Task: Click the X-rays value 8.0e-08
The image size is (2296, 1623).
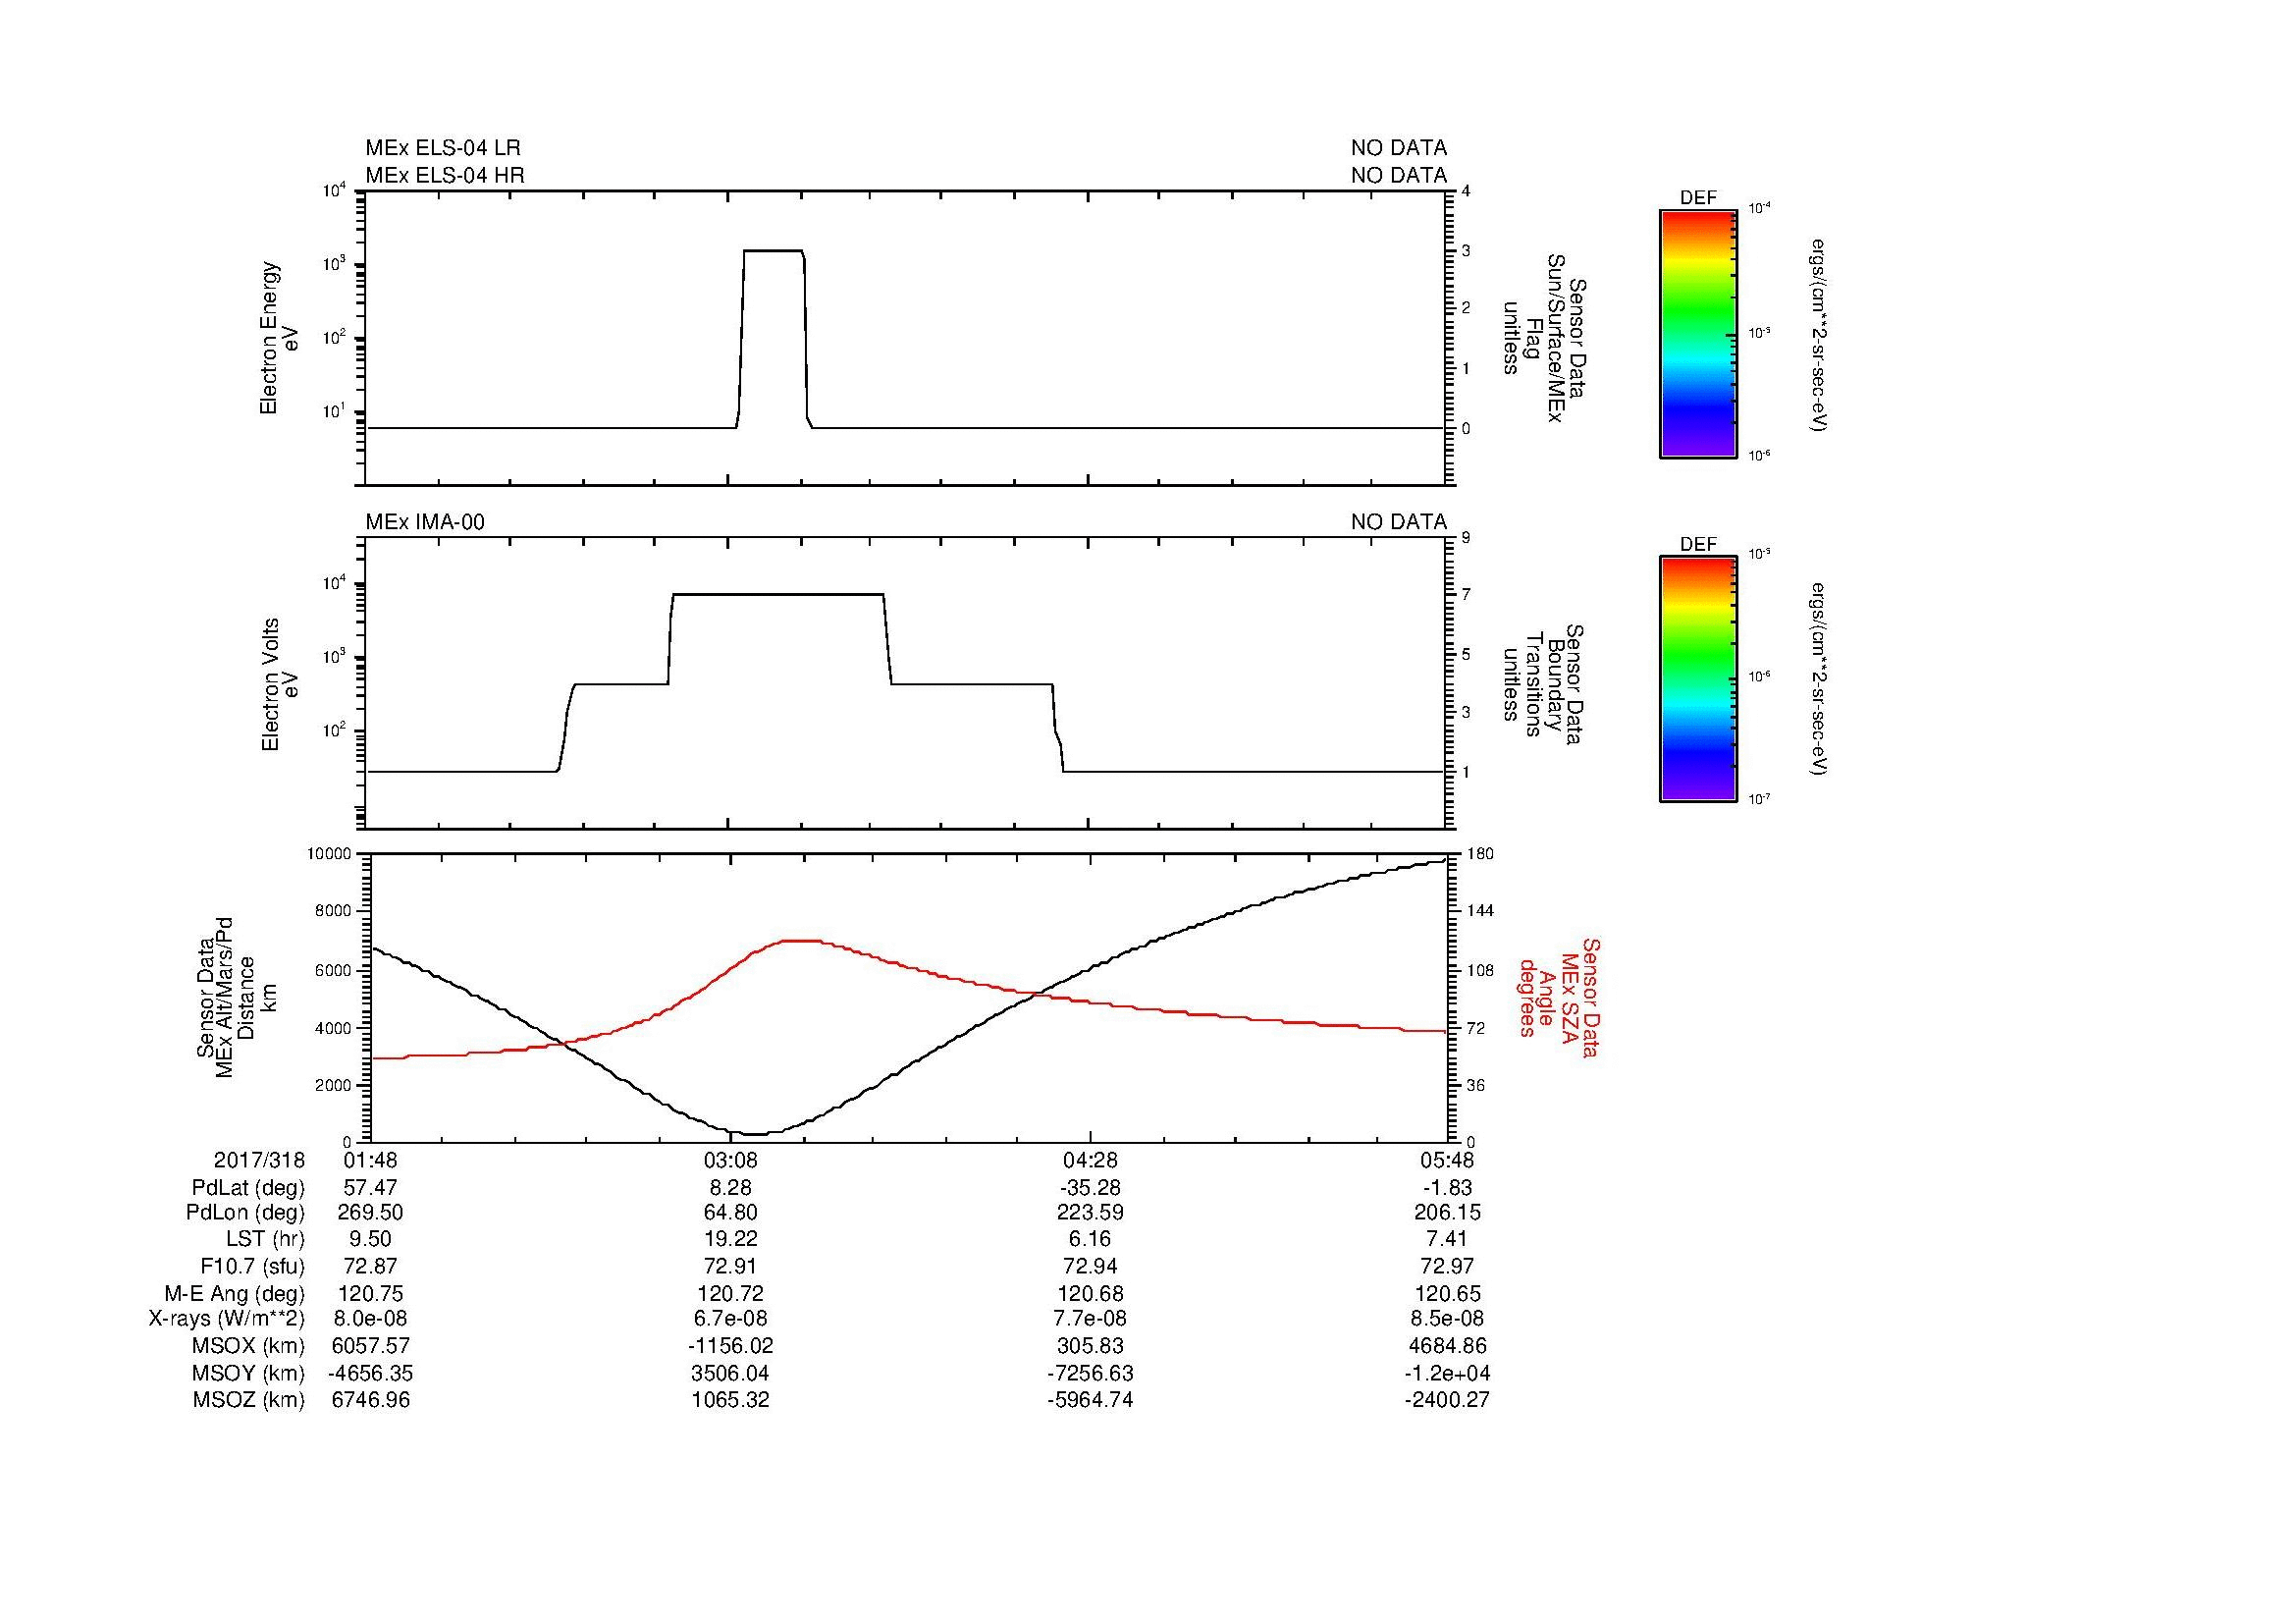Action: coord(371,1320)
